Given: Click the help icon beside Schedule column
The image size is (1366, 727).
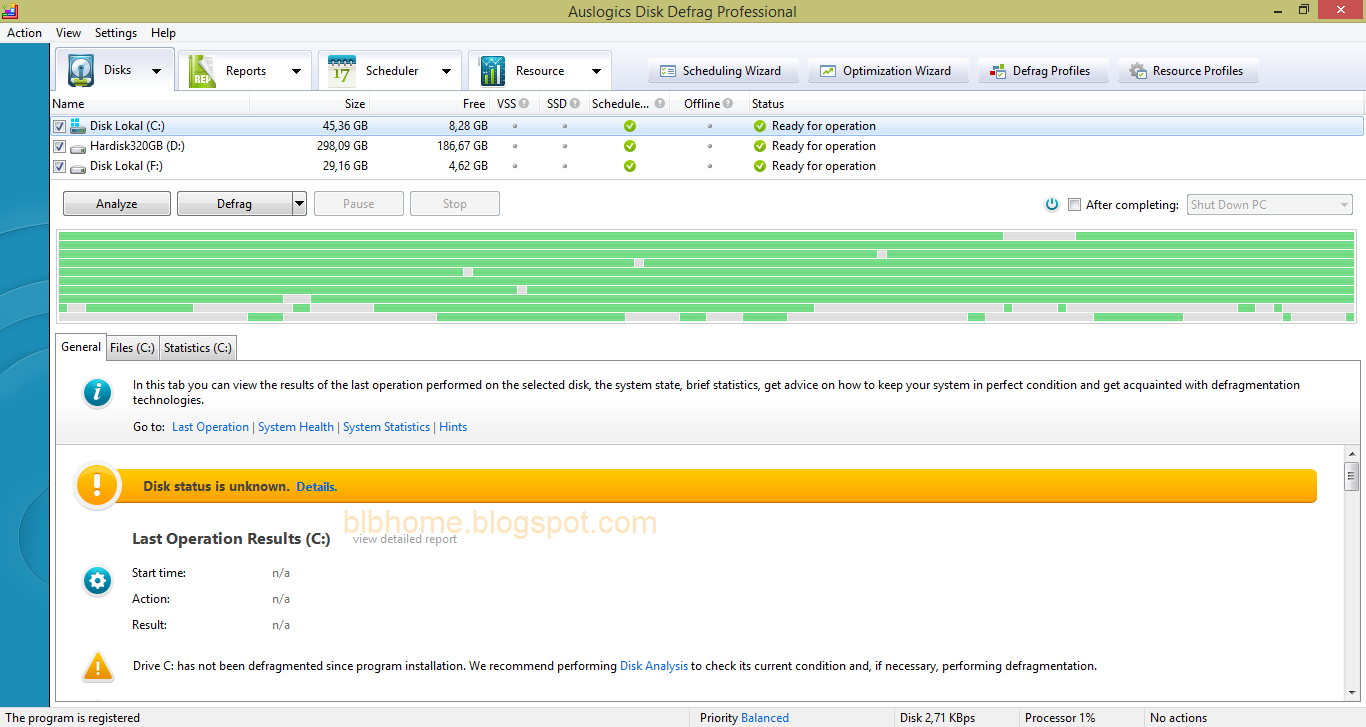Looking at the screenshot, I should pyautogui.click(x=660, y=103).
